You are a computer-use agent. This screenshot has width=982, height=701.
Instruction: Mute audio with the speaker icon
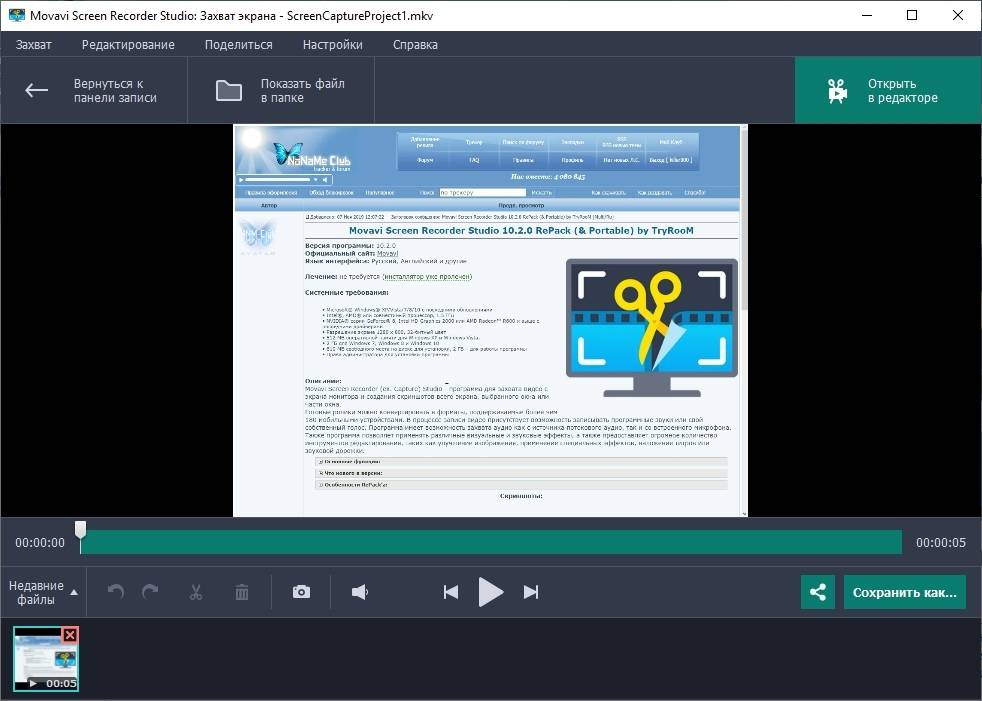(x=359, y=591)
